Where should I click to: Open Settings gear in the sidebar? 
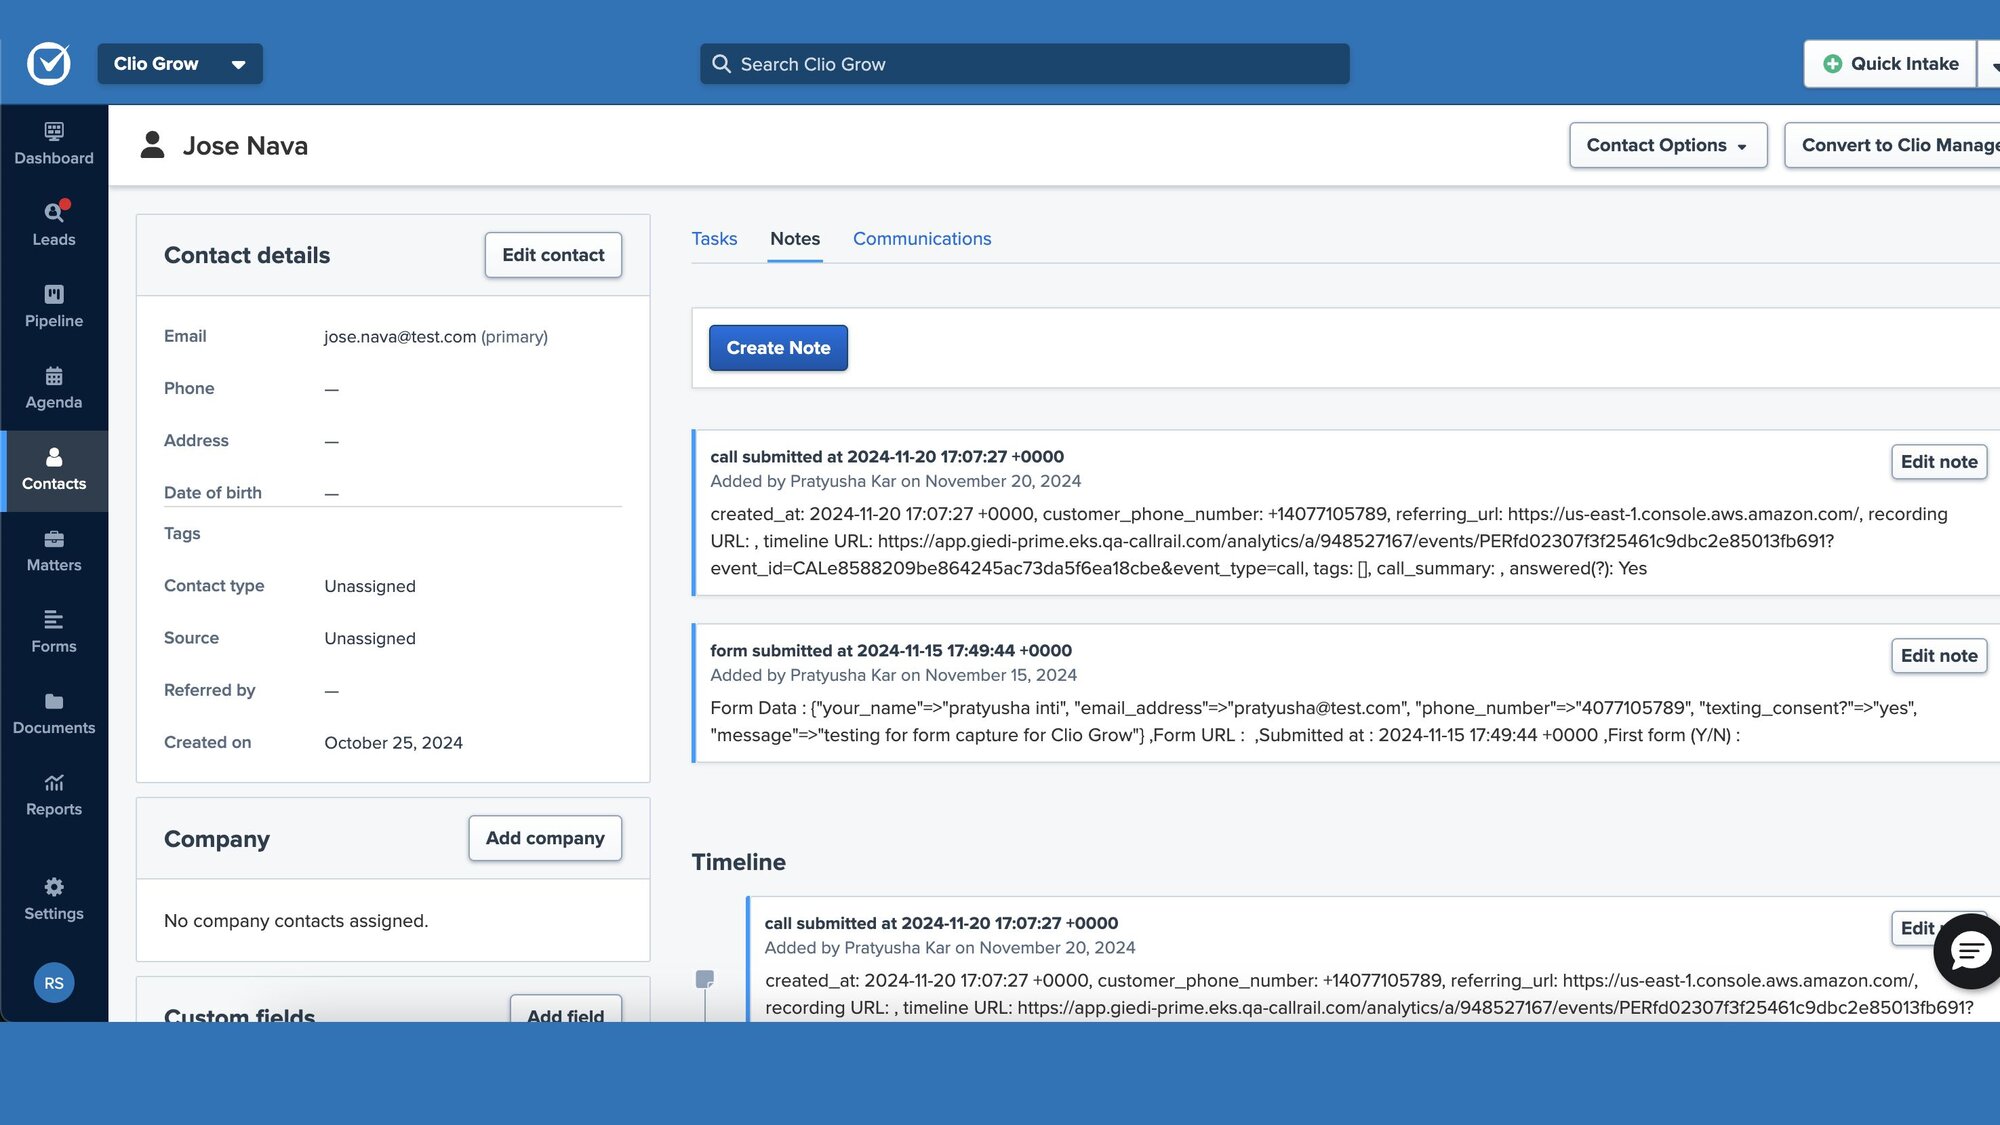[x=54, y=899]
